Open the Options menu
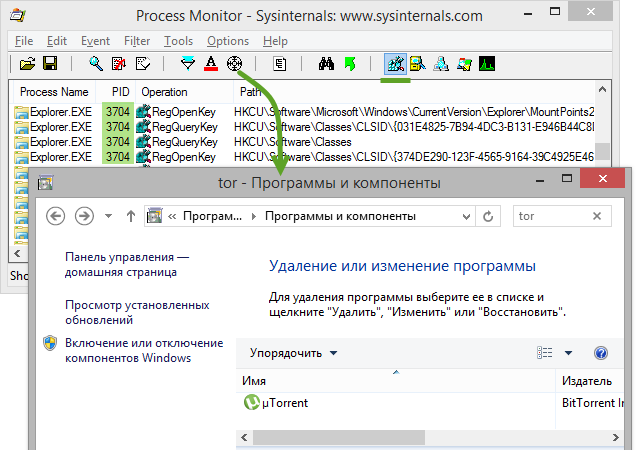The width and height of the screenshot is (636, 450). (x=228, y=41)
